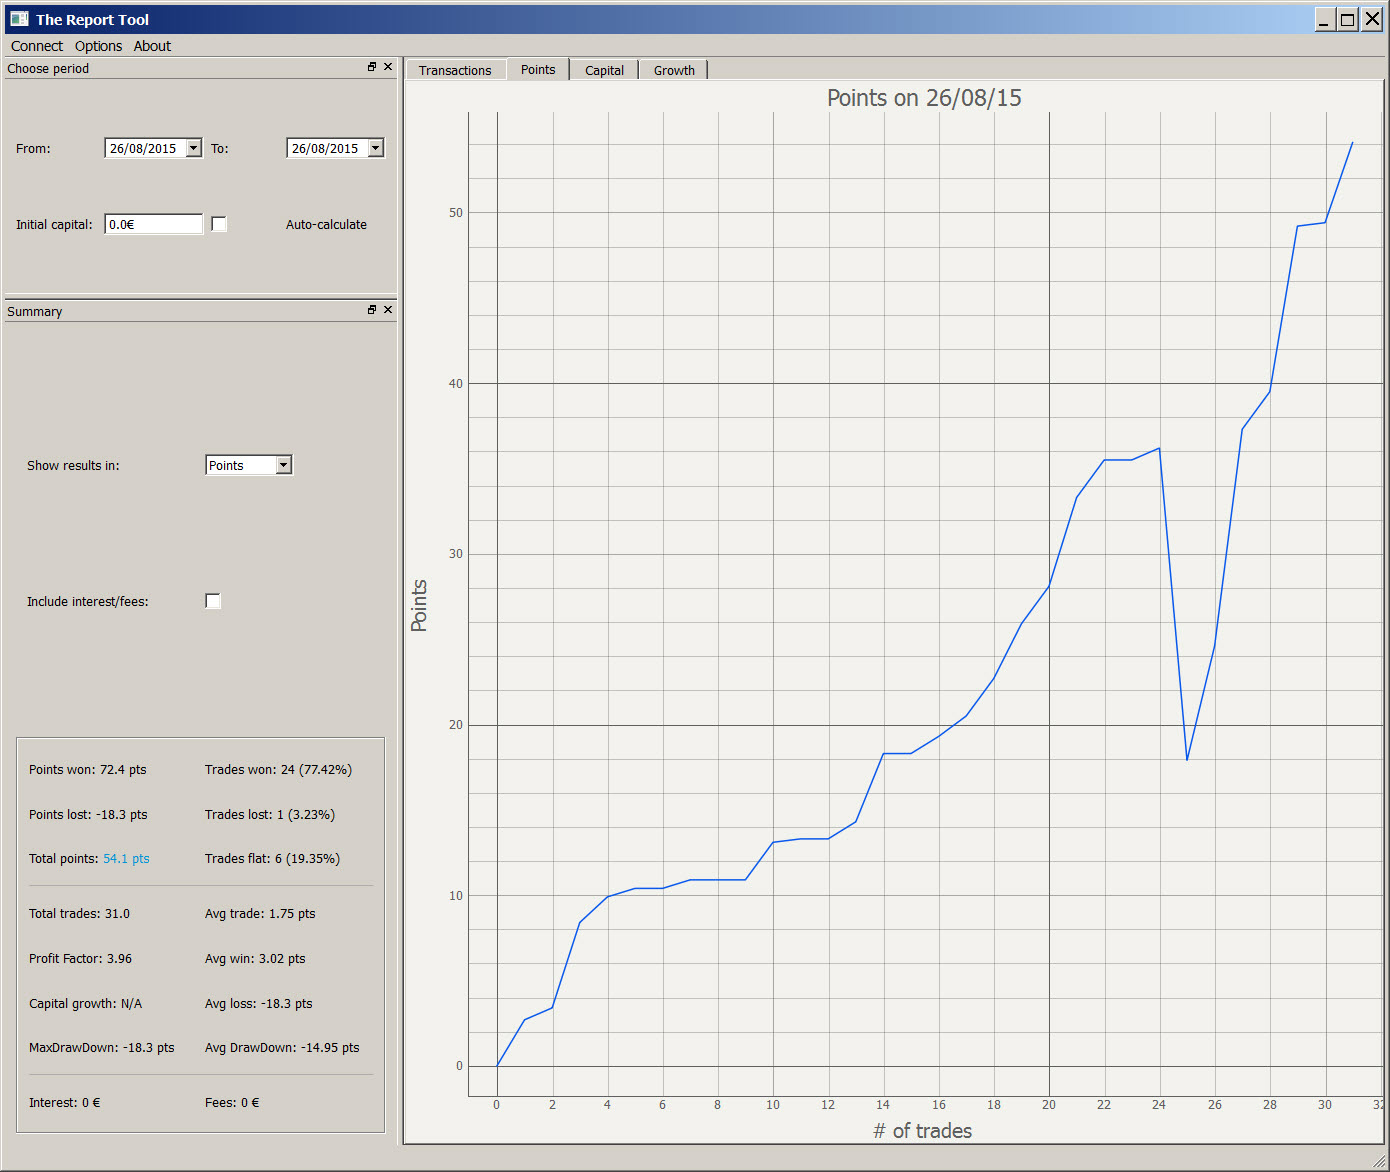The image size is (1390, 1172).
Task: Open the Connect menu
Action: pyautogui.click(x=37, y=46)
